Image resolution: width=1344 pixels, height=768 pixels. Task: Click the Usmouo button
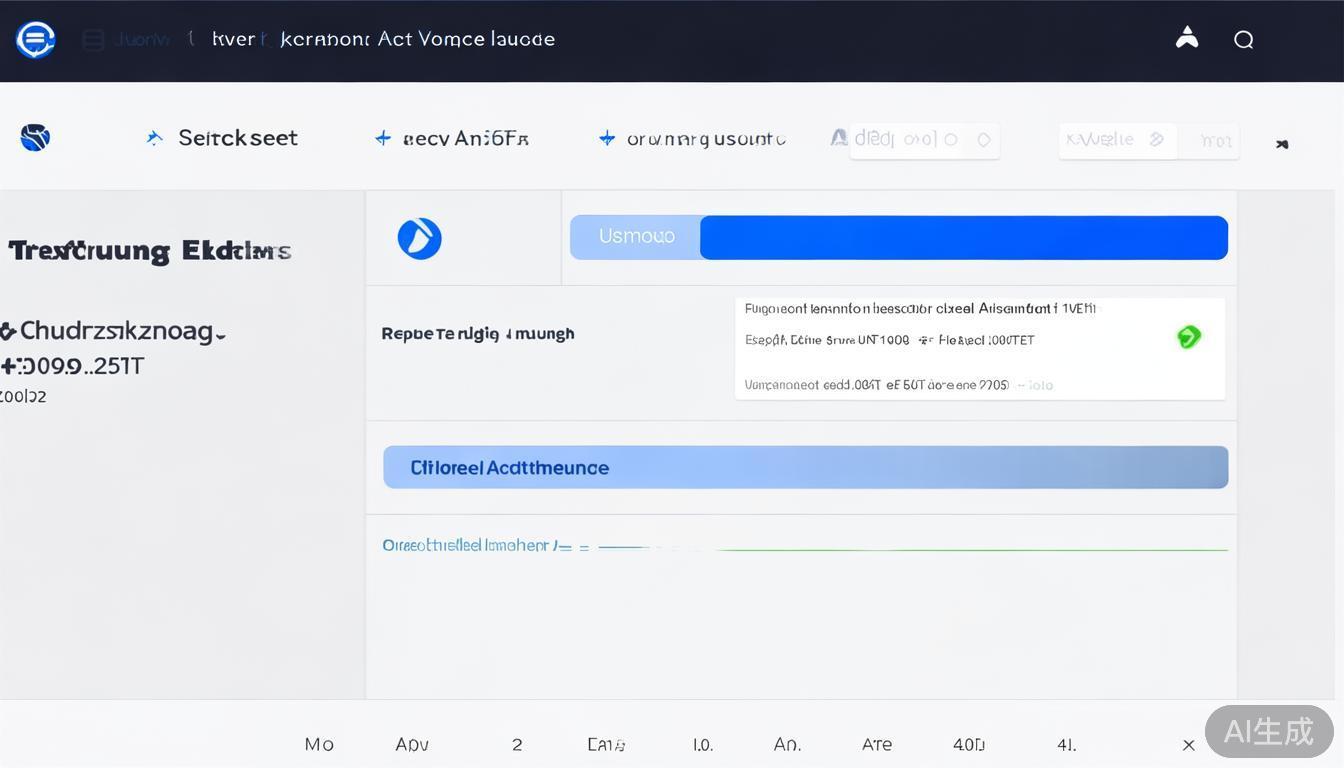[x=636, y=237]
